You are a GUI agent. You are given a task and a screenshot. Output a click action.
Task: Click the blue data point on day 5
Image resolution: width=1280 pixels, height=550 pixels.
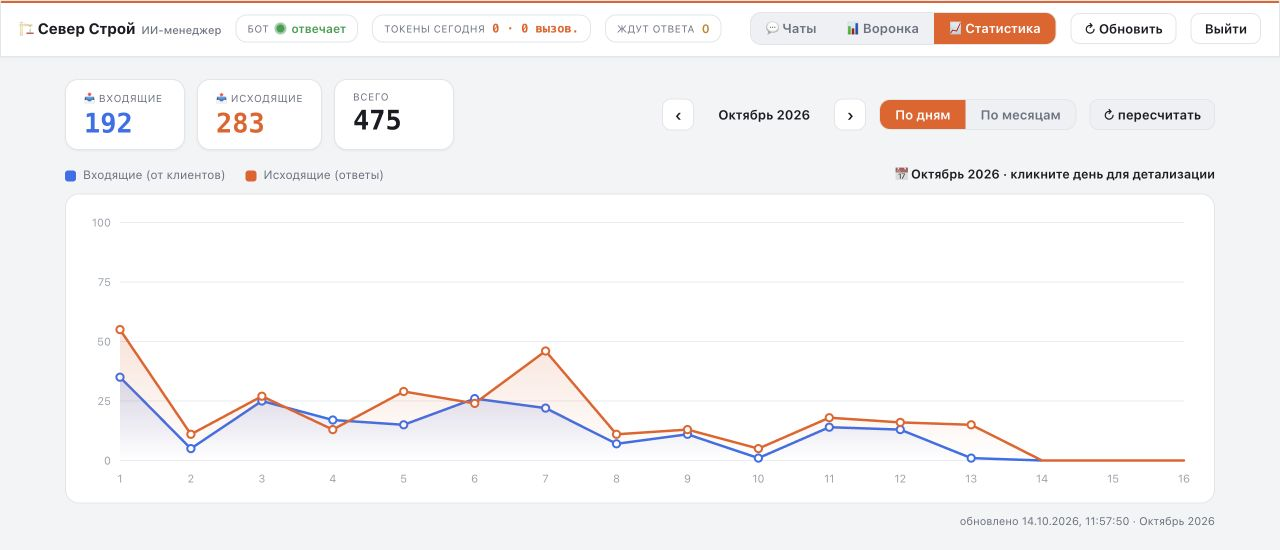click(x=403, y=425)
